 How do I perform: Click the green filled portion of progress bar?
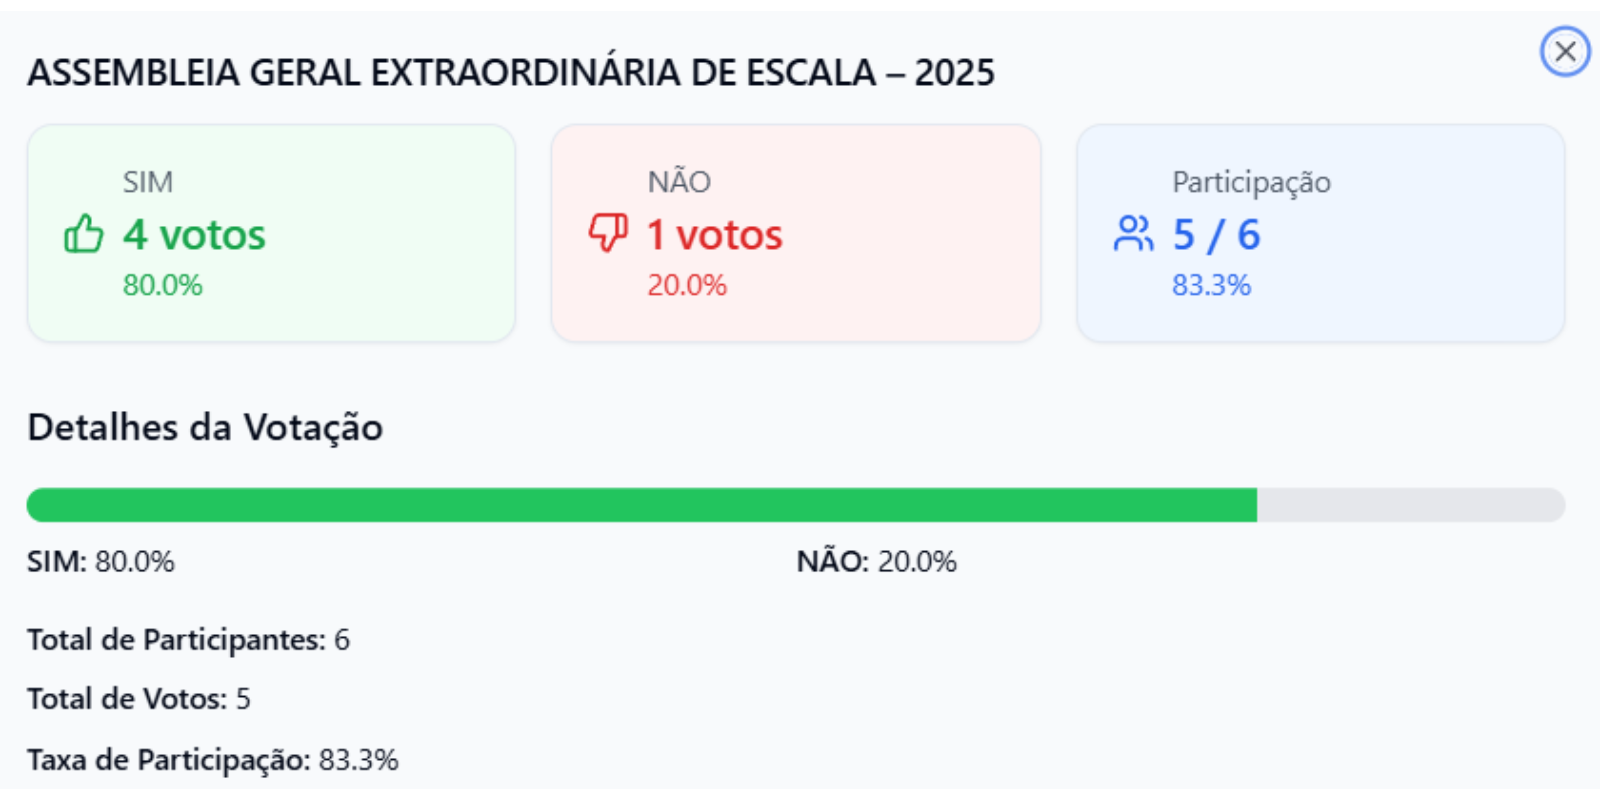tap(640, 505)
